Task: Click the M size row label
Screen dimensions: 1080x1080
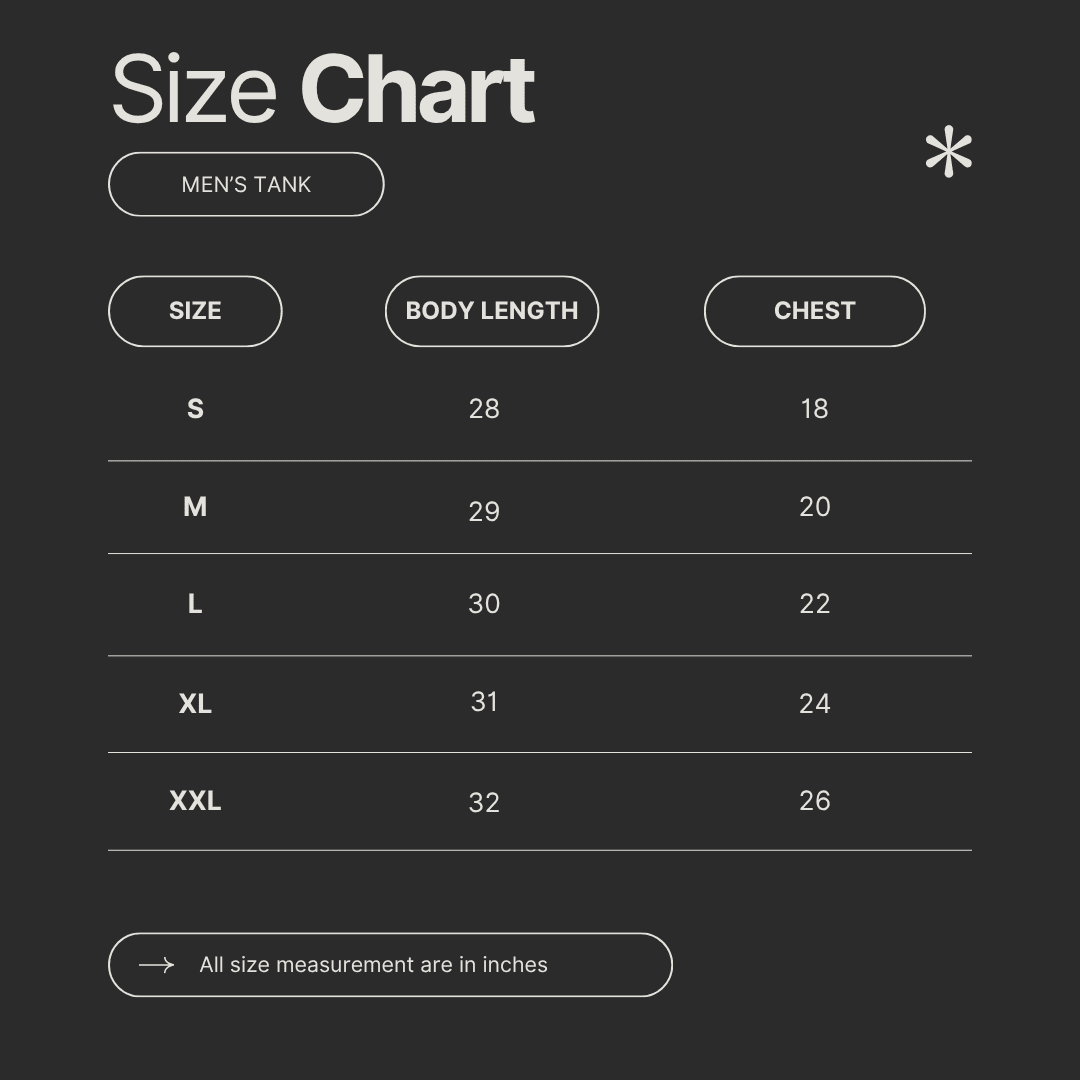Action: [195, 507]
